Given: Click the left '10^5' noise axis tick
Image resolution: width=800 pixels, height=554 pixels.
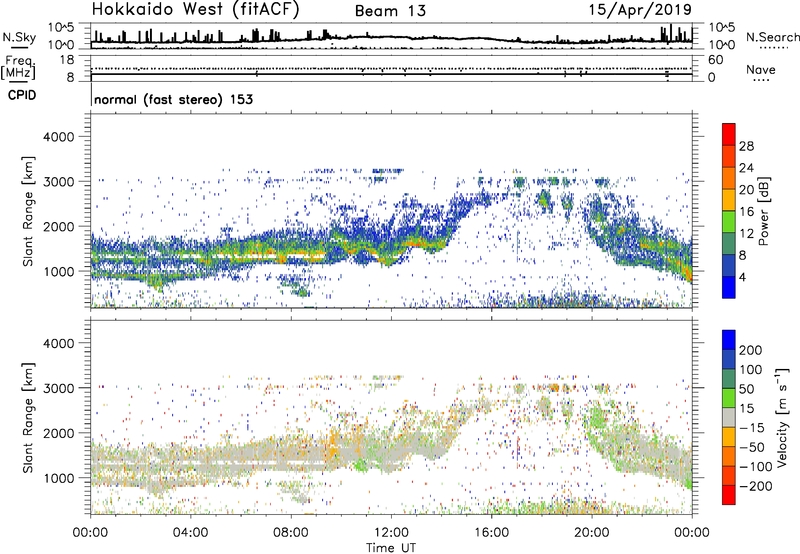Looking at the screenshot, I should 62,27.
